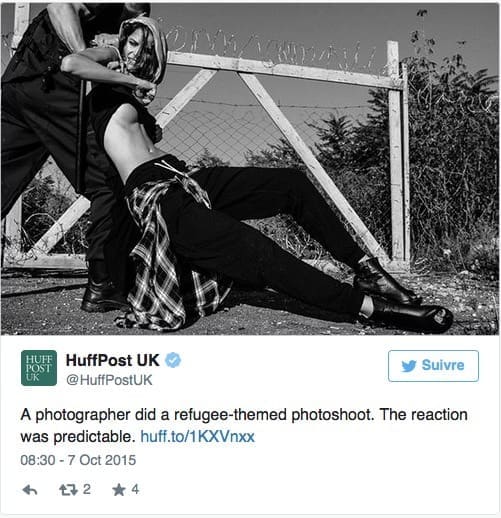Click the word Suivre on follow button
This screenshot has width=501, height=518.
tap(443, 365)
